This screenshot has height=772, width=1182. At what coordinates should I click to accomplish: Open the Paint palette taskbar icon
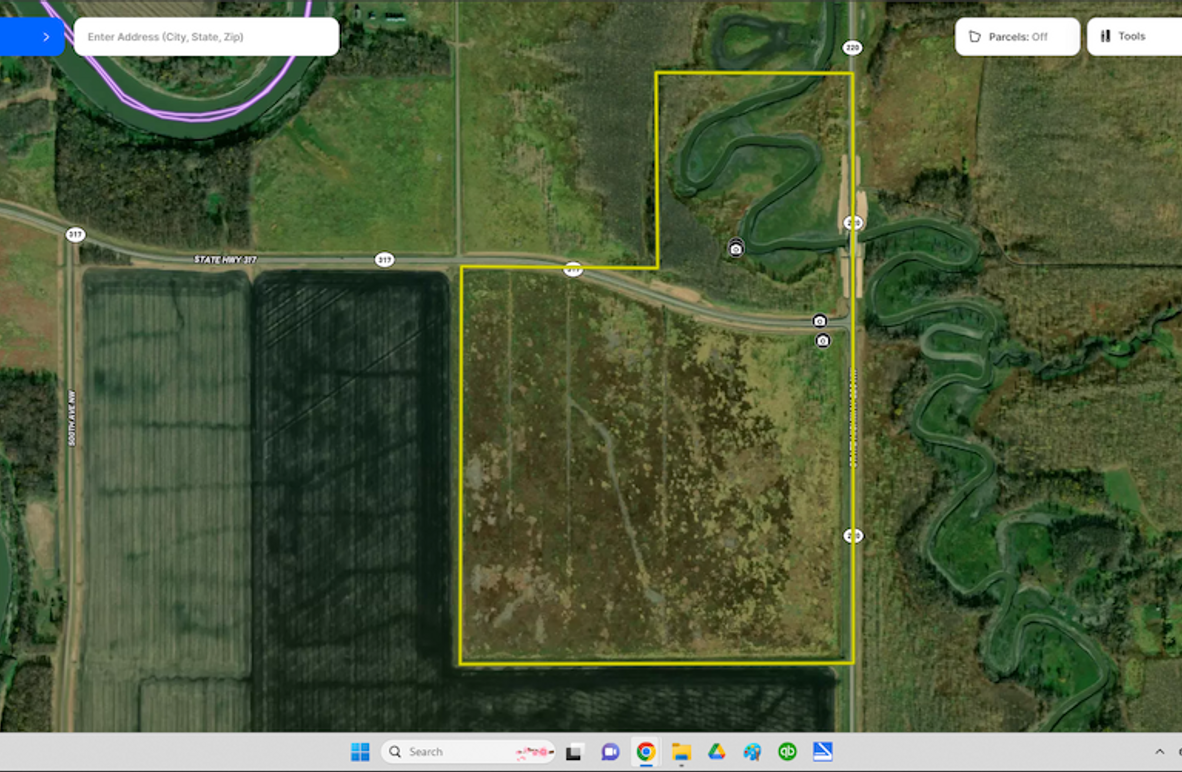tap(752, 752)
